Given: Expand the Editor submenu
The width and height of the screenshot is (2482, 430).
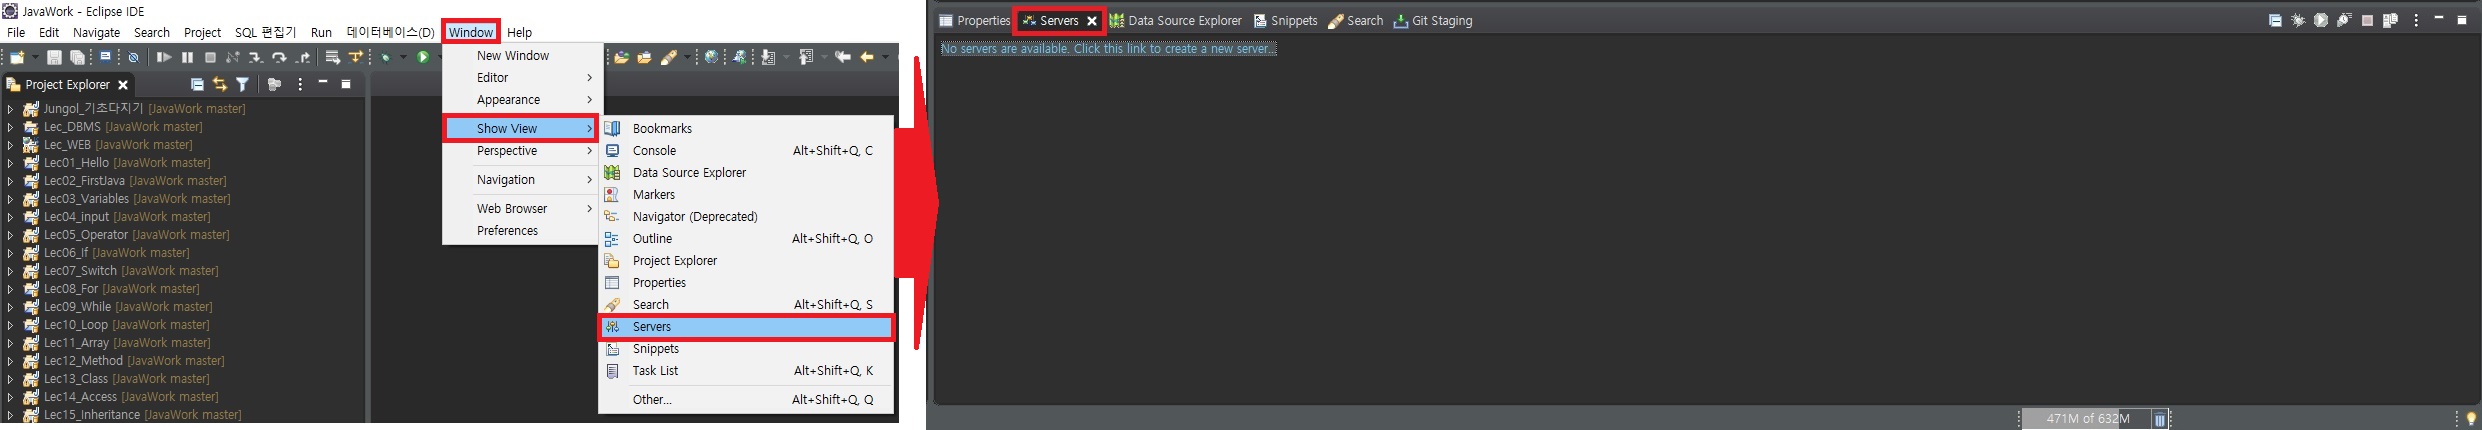Looking at the screenshot, I should [x=520, y=78].
